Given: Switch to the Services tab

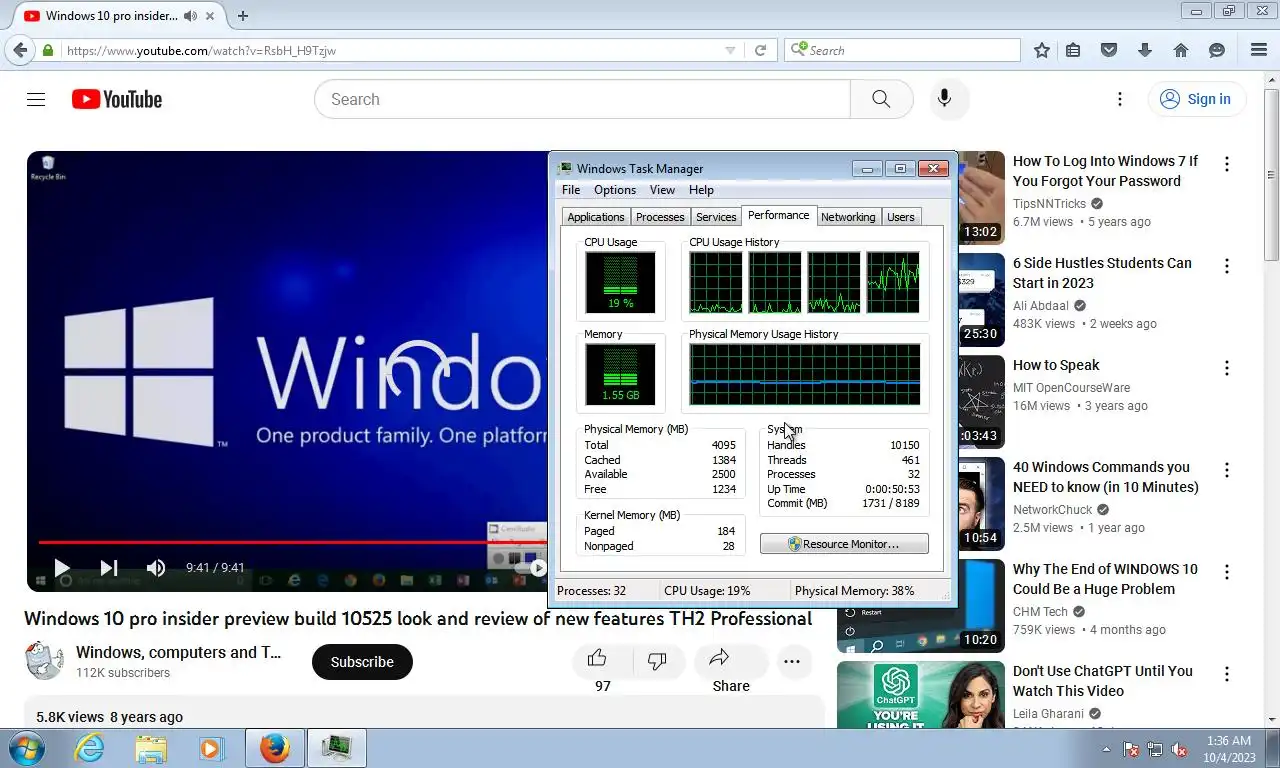Looking at the screenshot, I should (716, 217).
